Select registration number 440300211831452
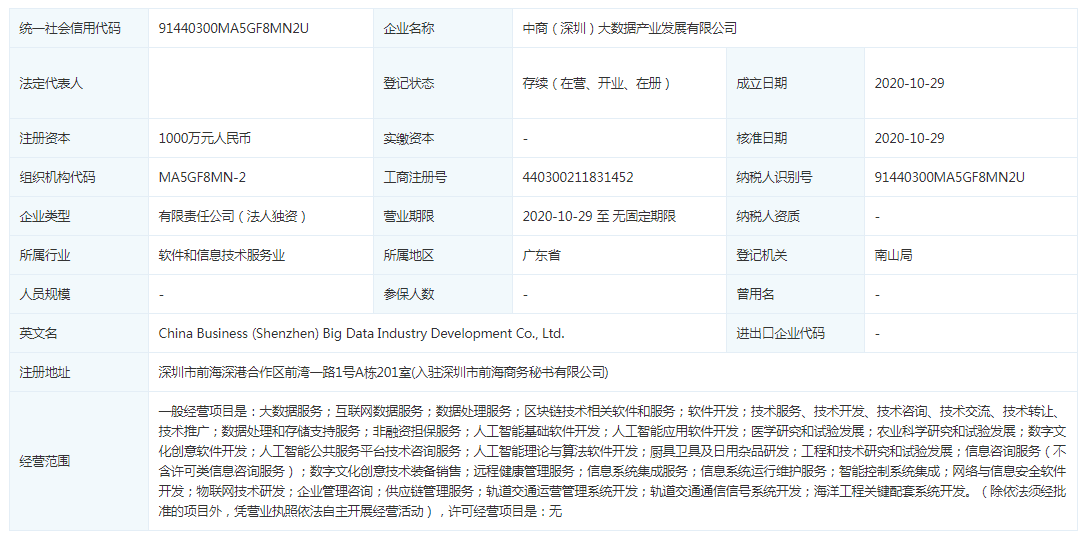The width and height of the screenshot is (1091, 547). (x=578, y=177)
